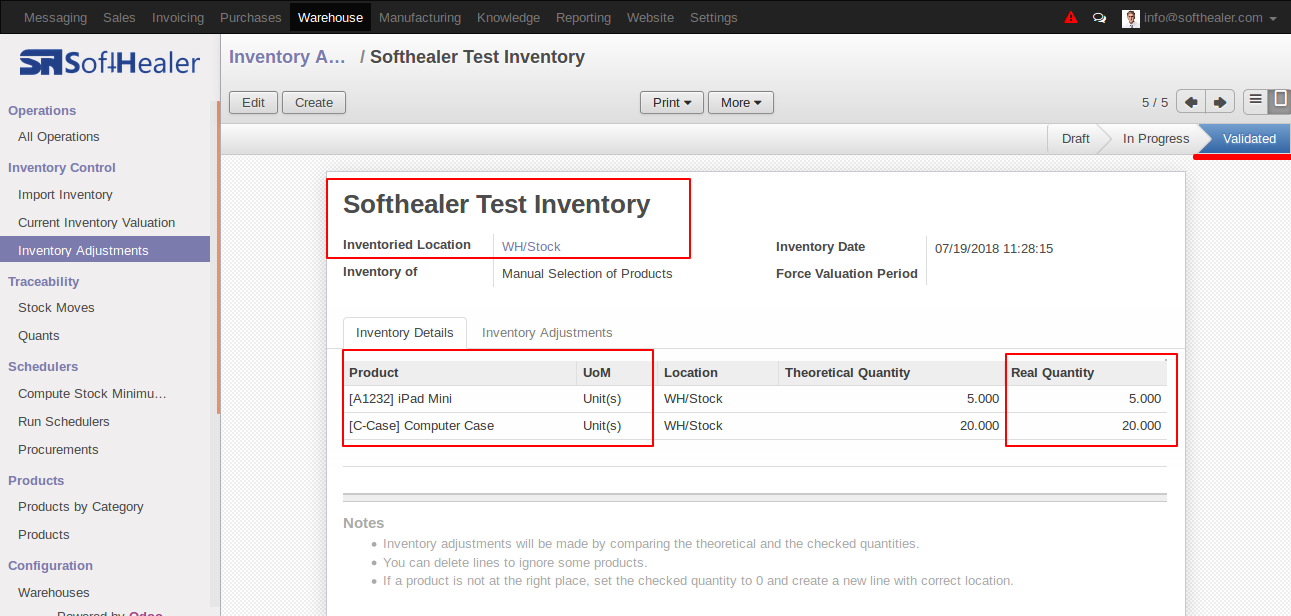Viewport: 1291px width, 616px height.
Task: Open Quants in sidebar
Action: tap(39, 336)
